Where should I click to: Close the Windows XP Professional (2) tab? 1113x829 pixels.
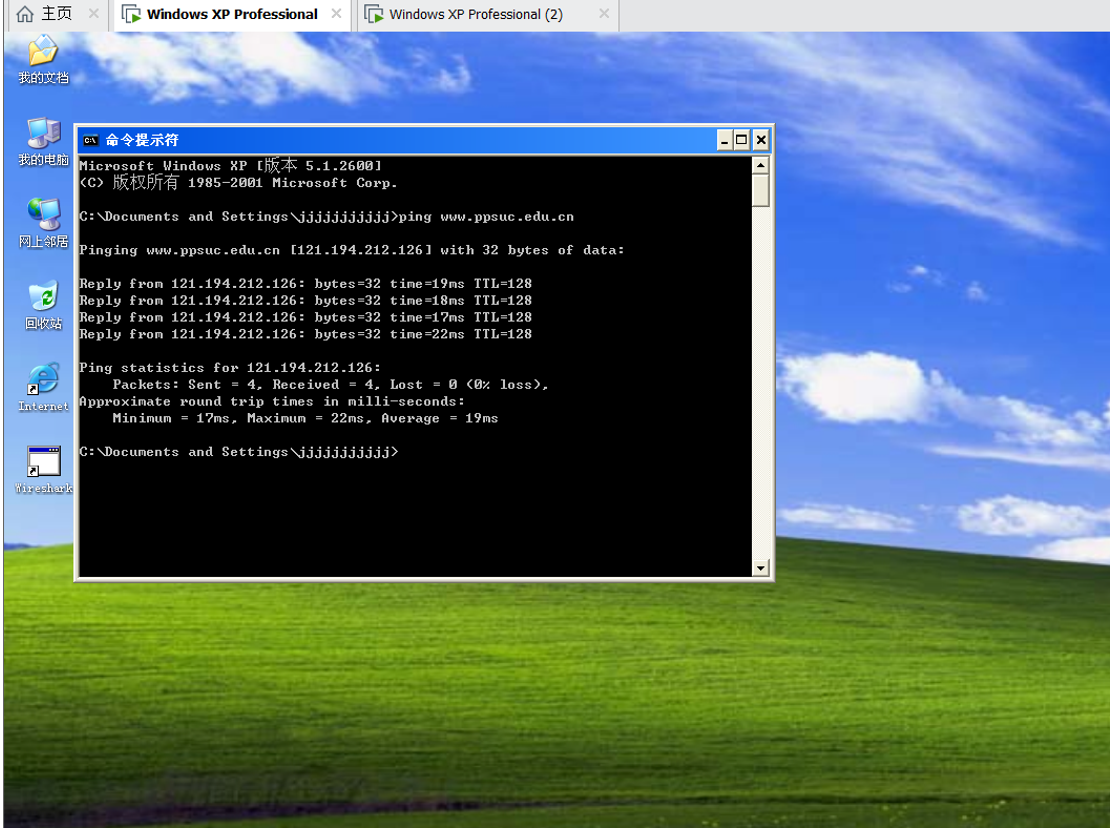coord(604,13)
